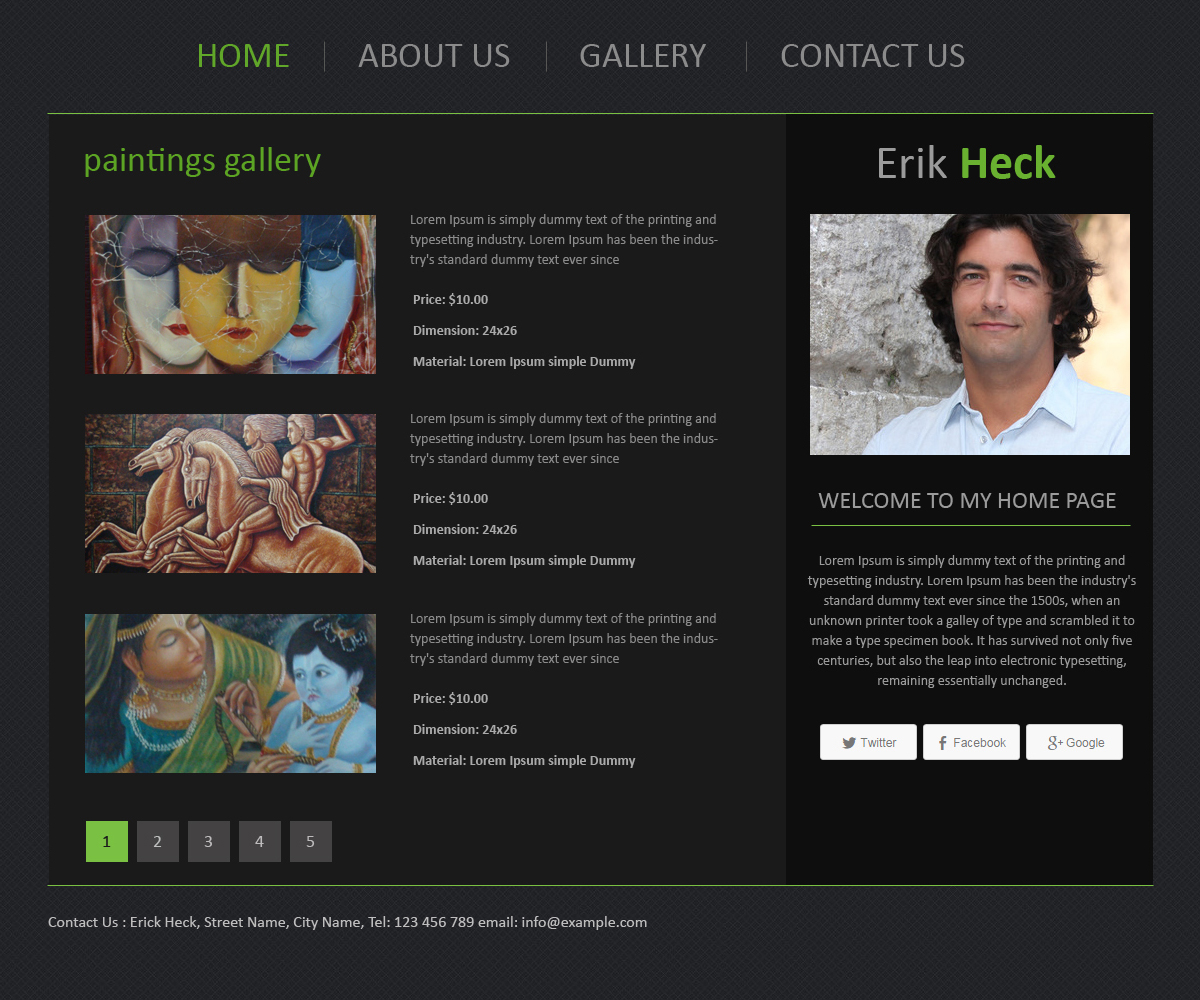
Task: Open the GALLERY navigation link
Action: coord(643,56)
